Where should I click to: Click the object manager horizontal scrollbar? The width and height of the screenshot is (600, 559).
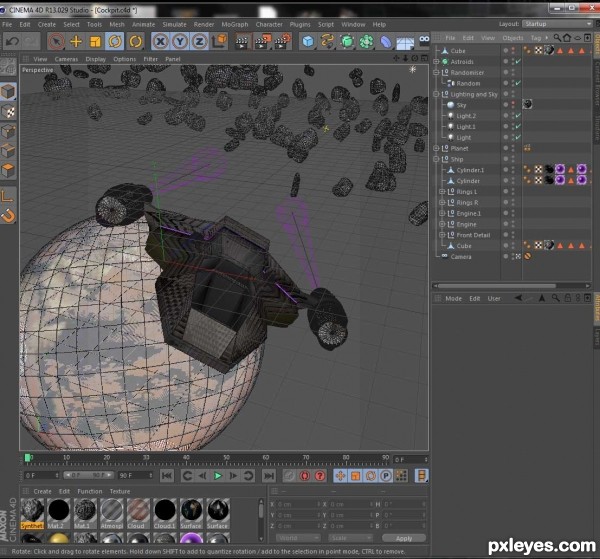497,286
